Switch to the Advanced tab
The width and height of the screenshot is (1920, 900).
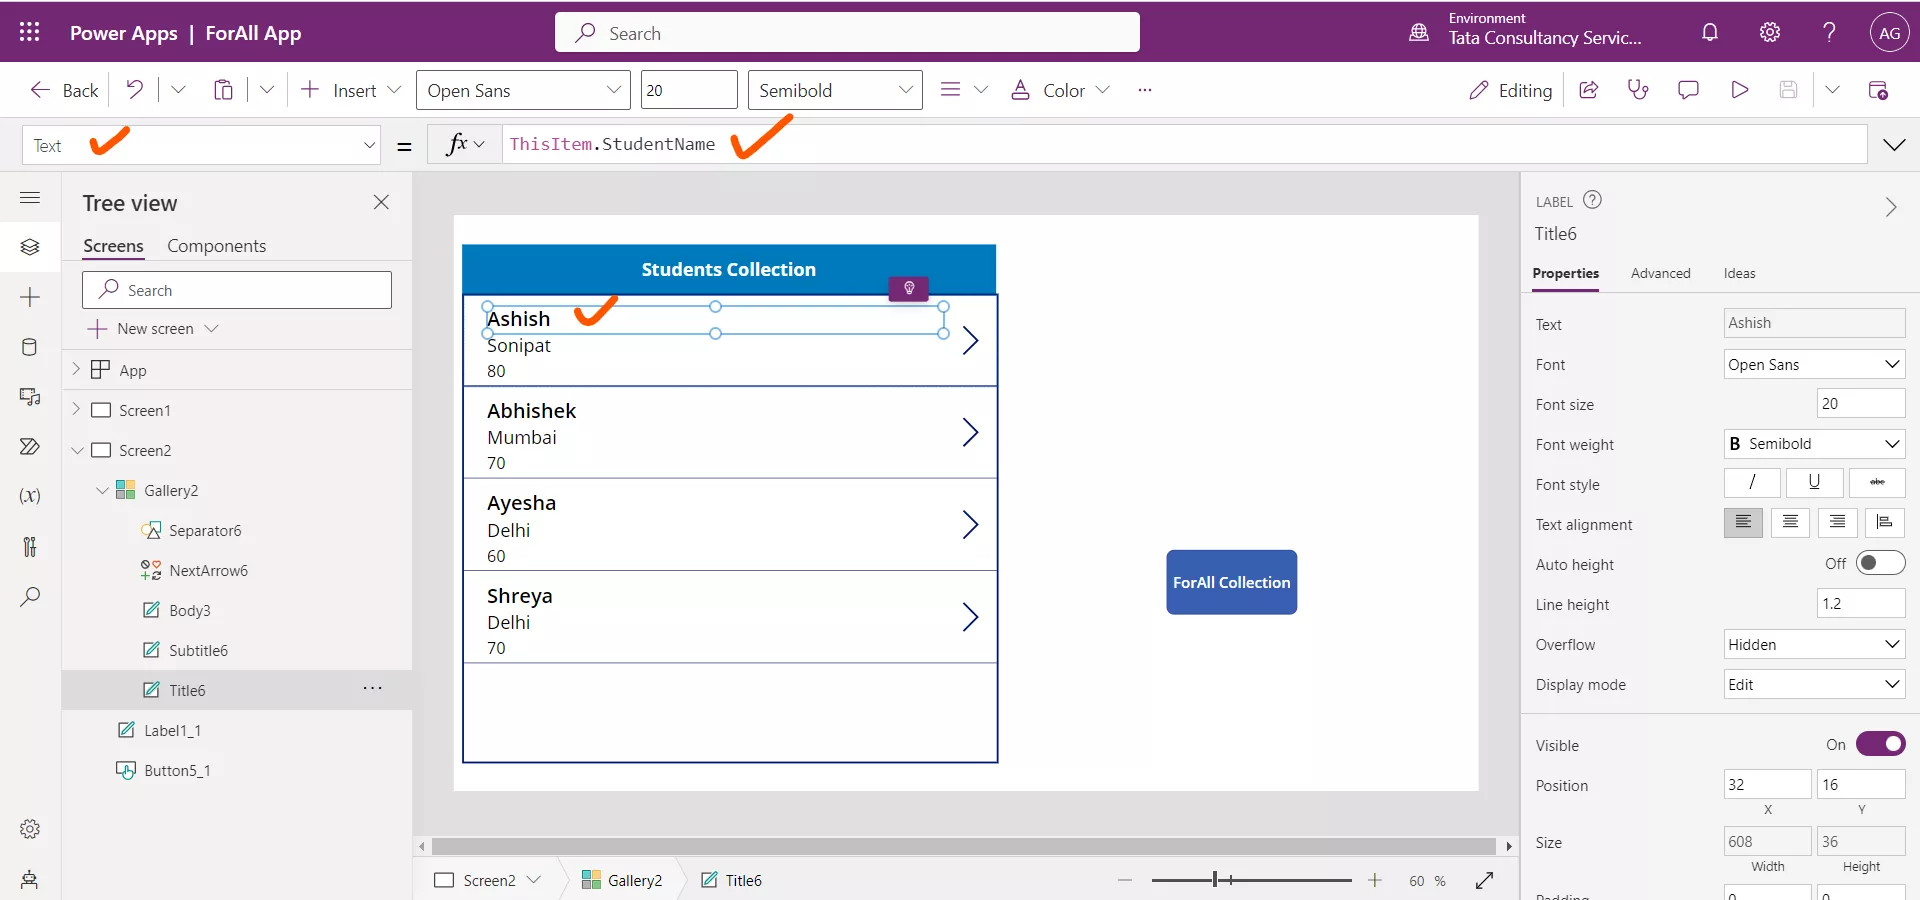1660,273
